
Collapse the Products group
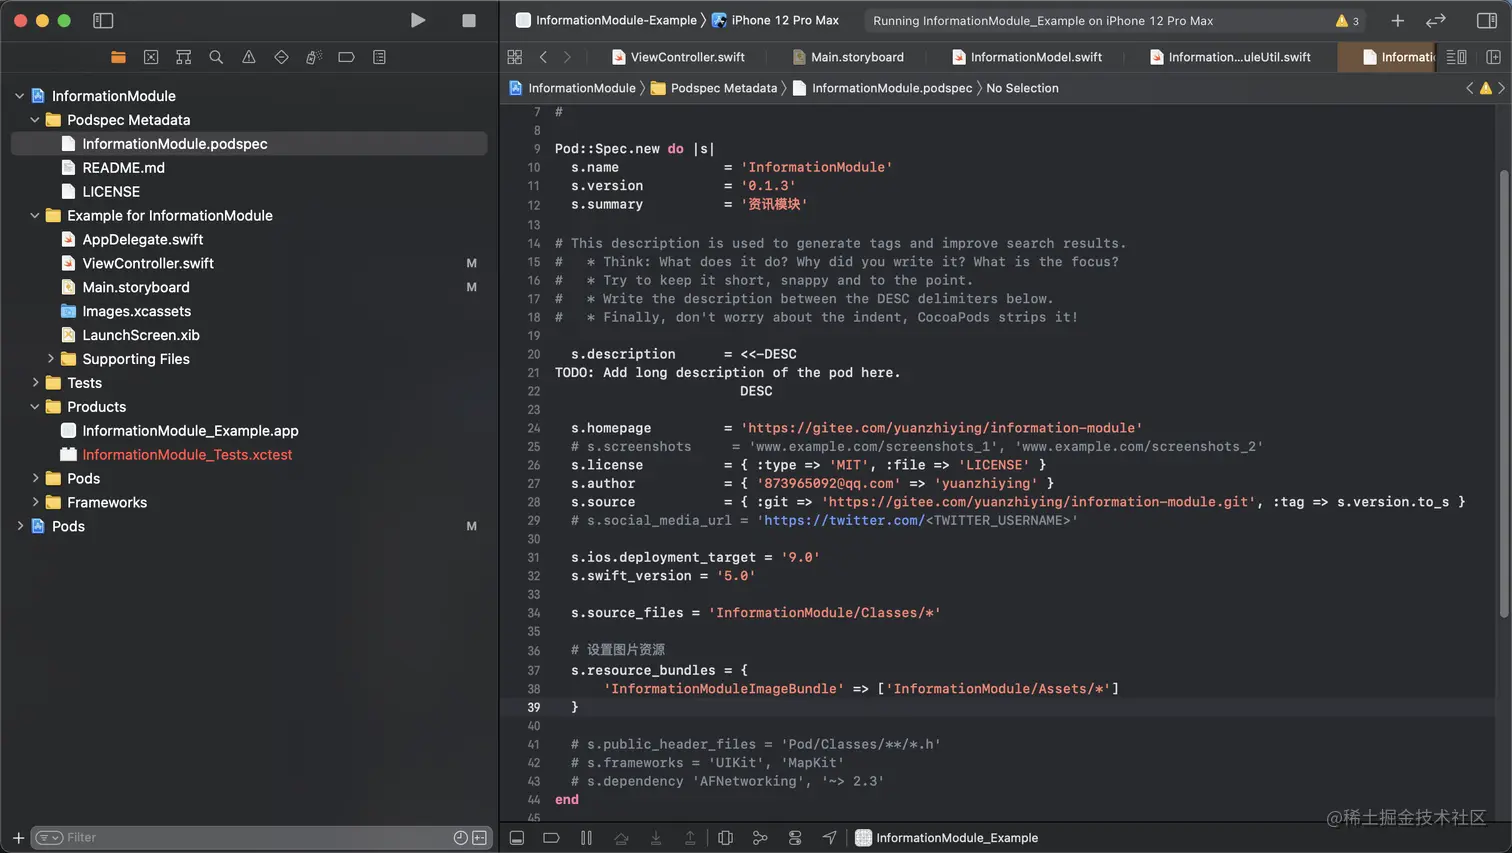[x=35, y=407]
